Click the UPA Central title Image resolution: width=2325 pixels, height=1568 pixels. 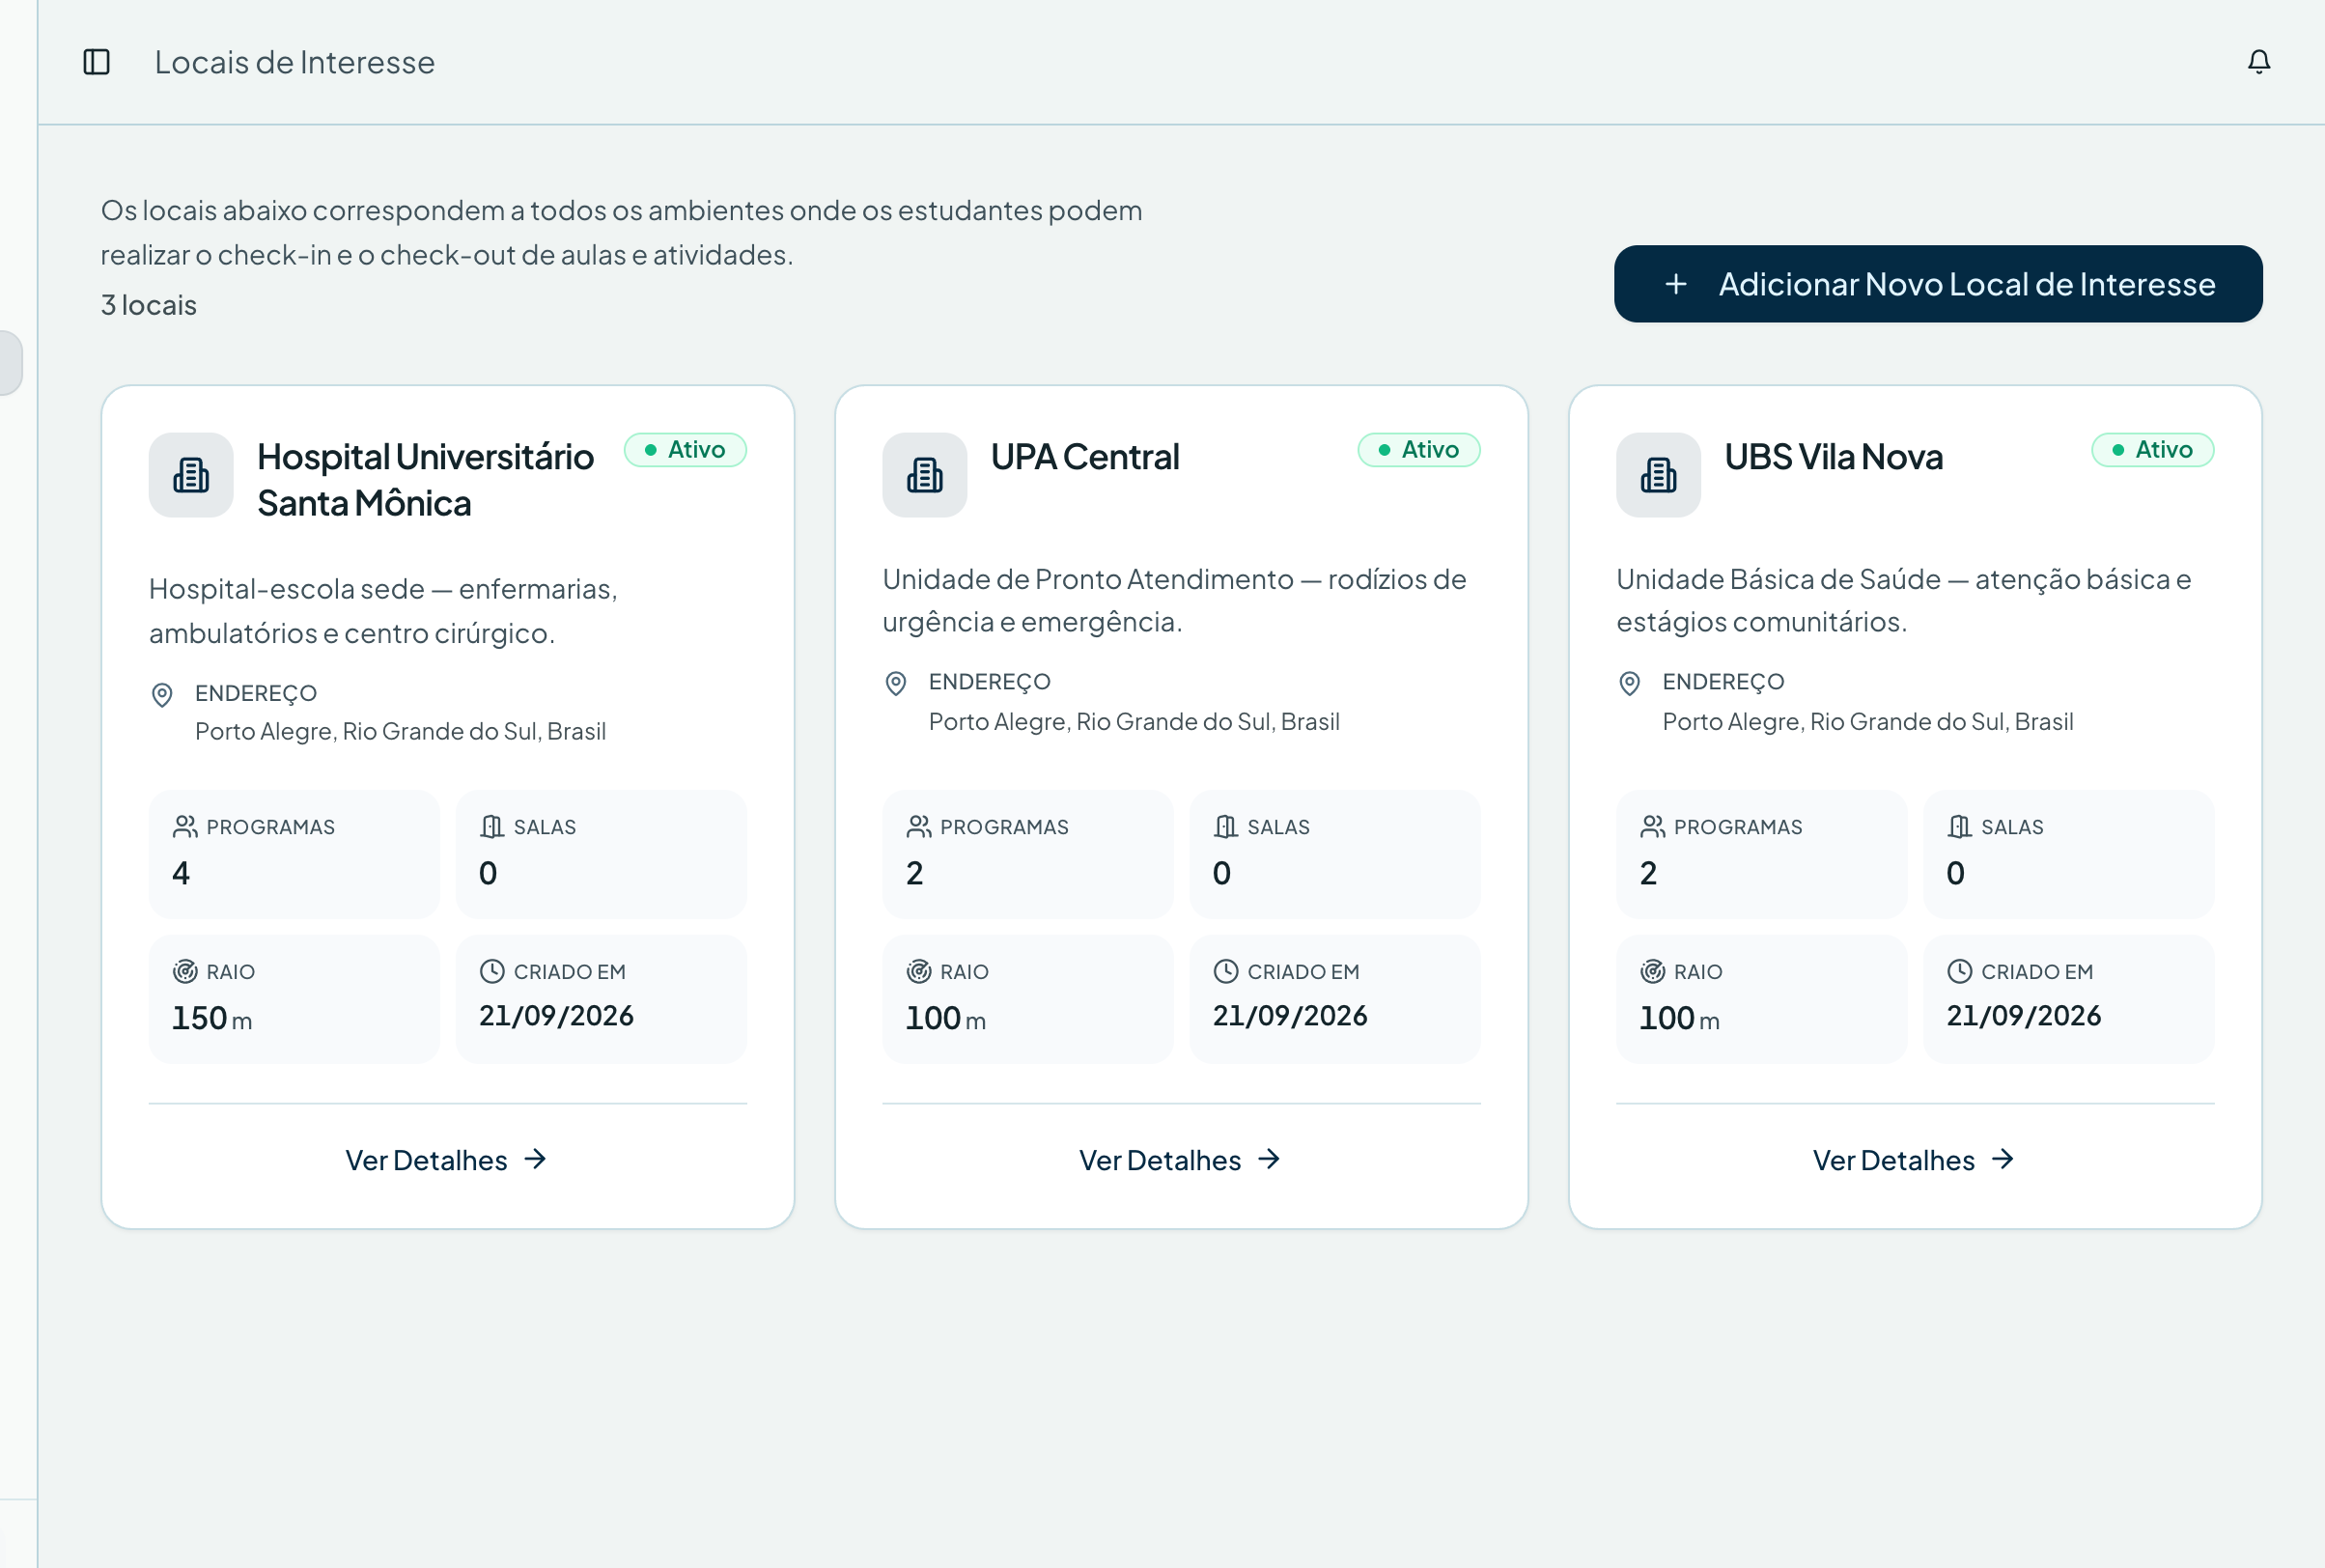1086,457
